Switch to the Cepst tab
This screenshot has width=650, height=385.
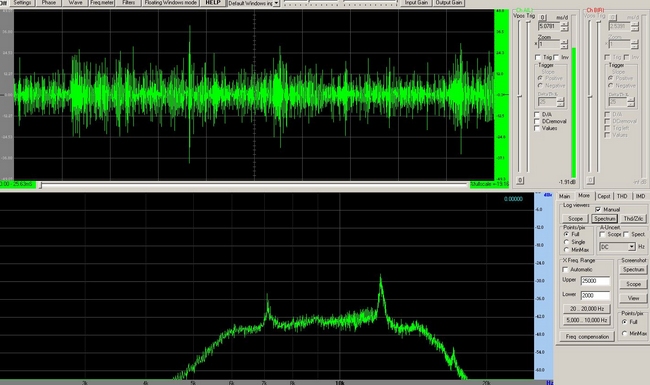coord(604,196)
